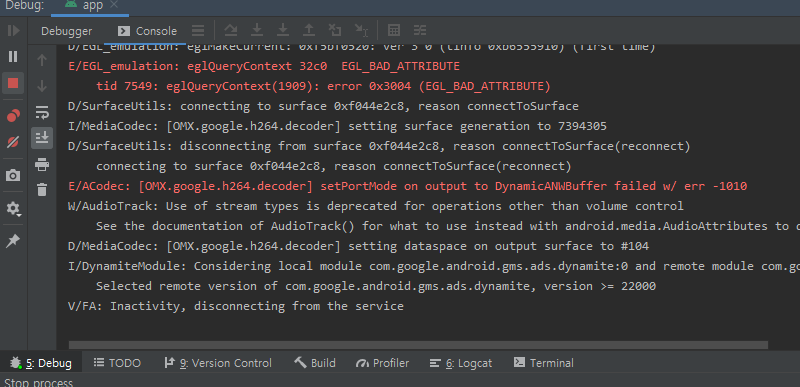Click the Step Out icon
This screenshot has width=800, height=387.
(309, 31)
